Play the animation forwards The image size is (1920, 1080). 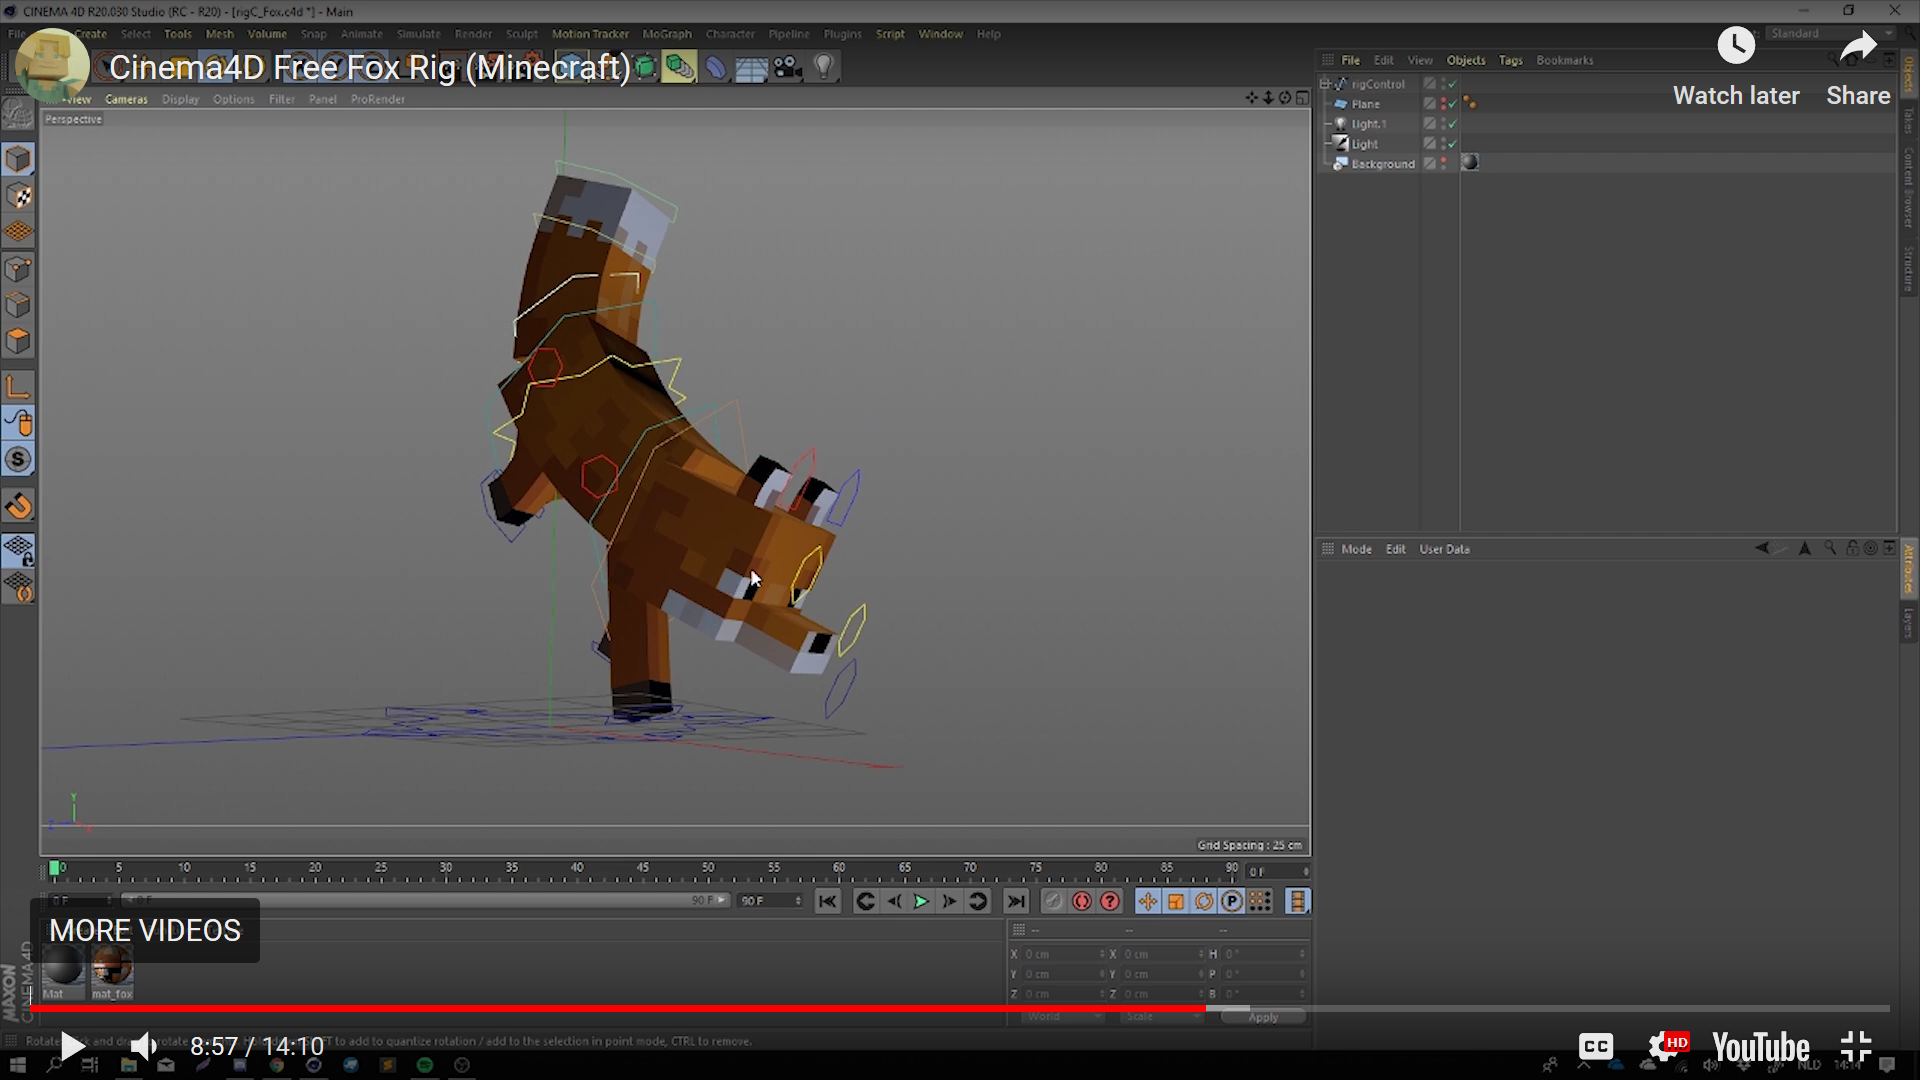921,901
